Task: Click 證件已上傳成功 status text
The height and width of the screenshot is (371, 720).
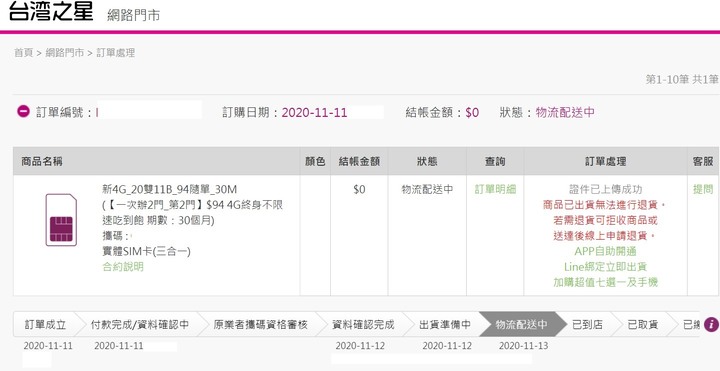Action: [605, 189]
